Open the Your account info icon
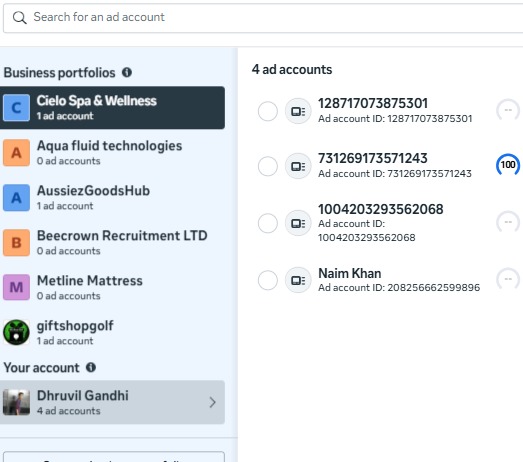Image resolution: width=523 pixels, height=462 pixels. click(x=91, y=367)
